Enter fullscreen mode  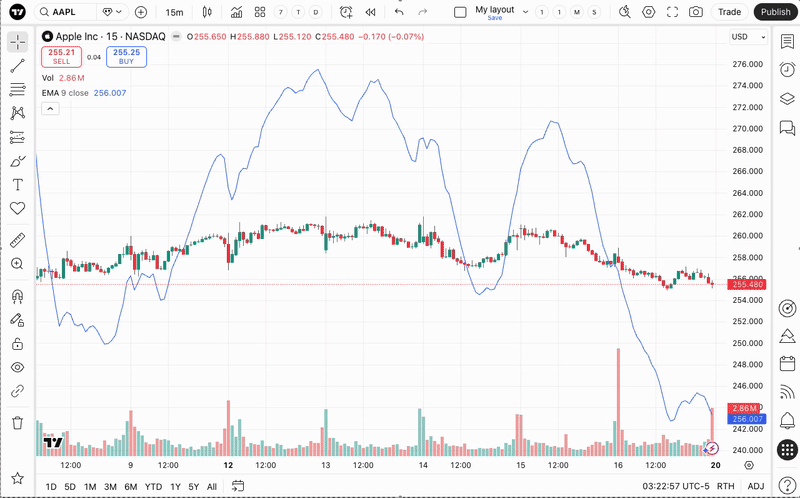coord(672,12)
